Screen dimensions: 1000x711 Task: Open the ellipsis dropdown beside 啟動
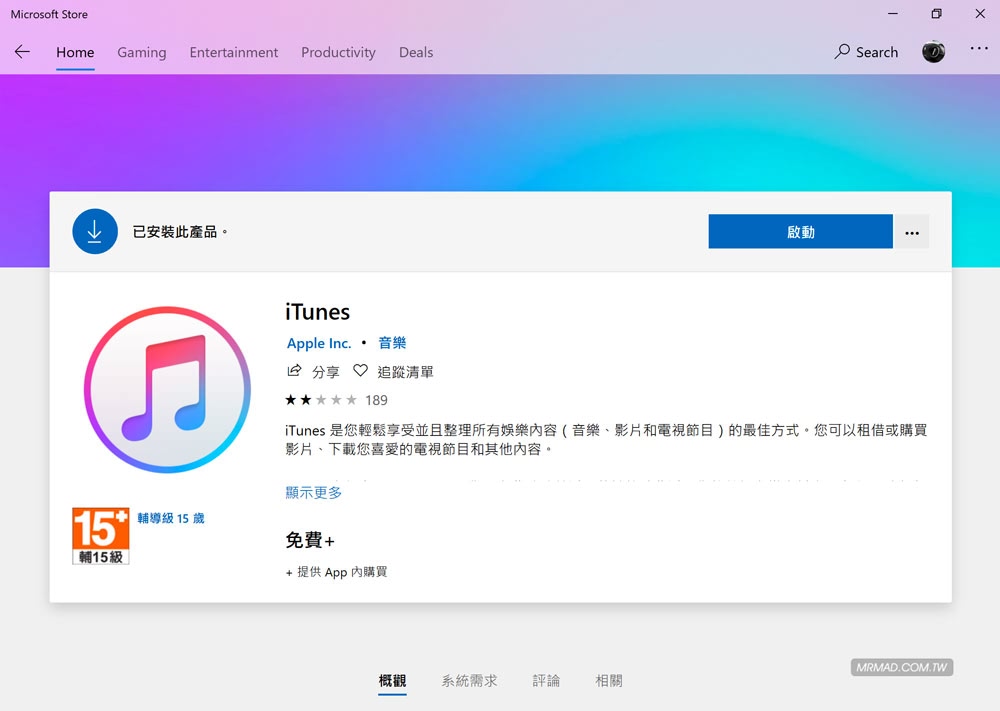(911, 231)
